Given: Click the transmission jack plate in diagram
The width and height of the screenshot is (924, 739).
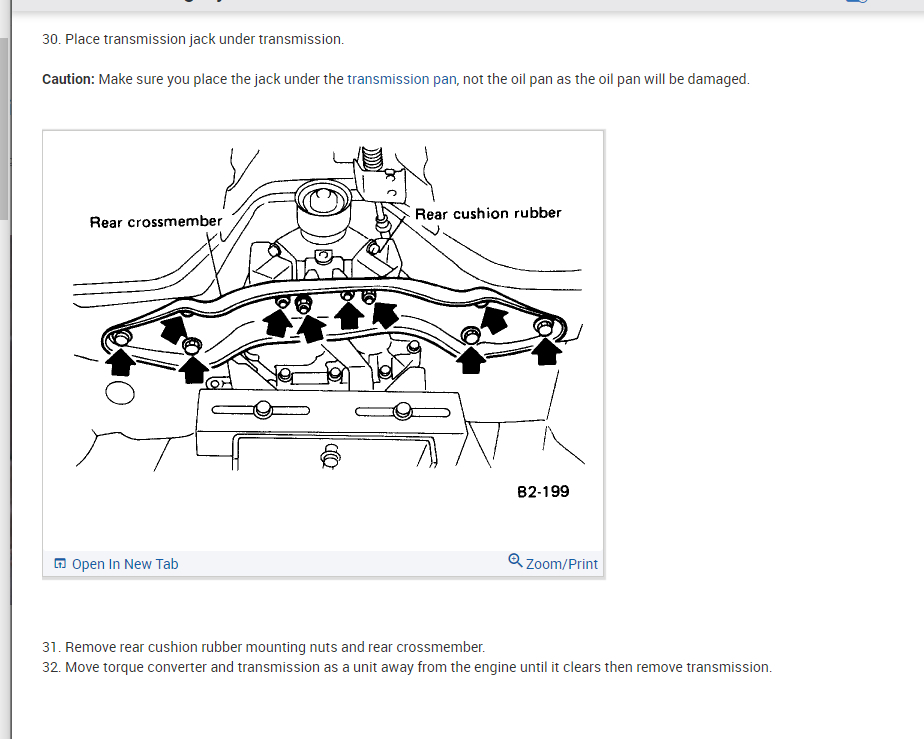Looking at the screenshot, I should click(x=331, y=431).
